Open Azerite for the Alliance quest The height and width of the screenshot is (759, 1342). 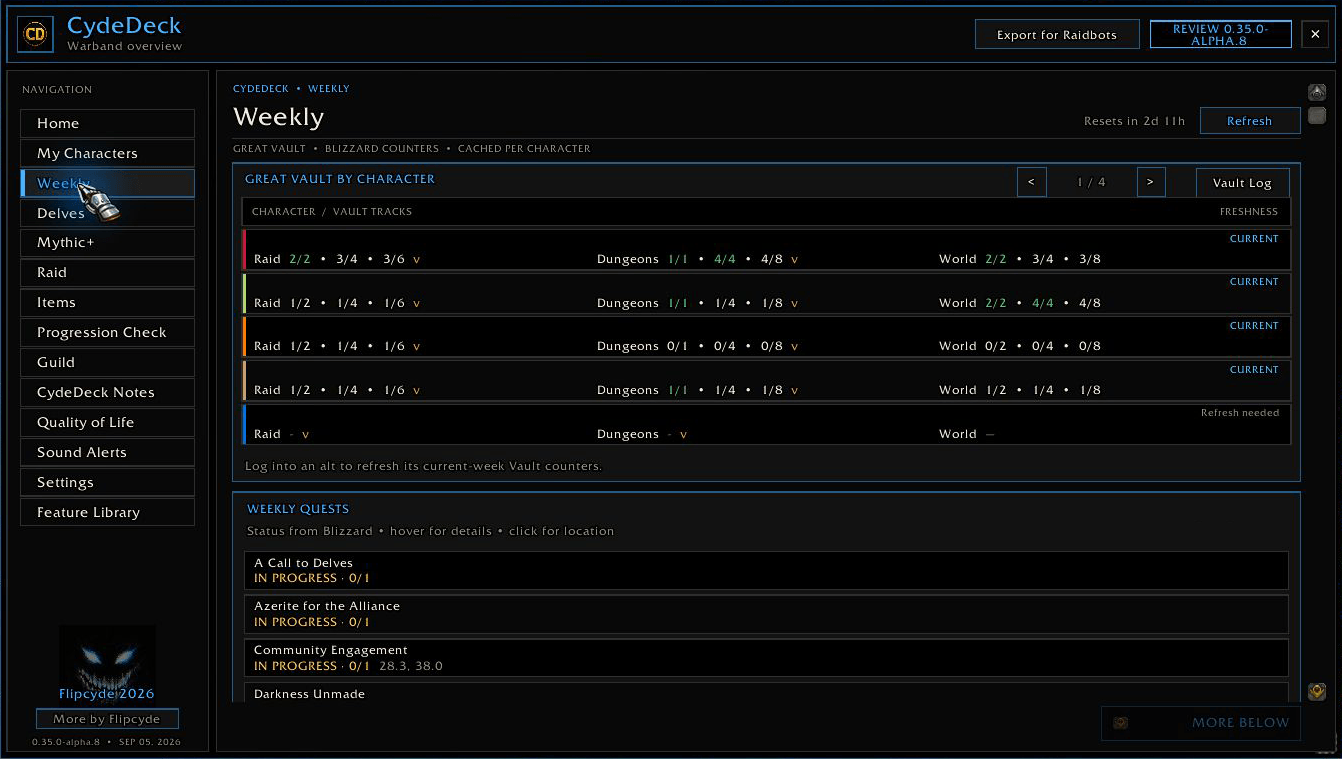coord(766,614)
